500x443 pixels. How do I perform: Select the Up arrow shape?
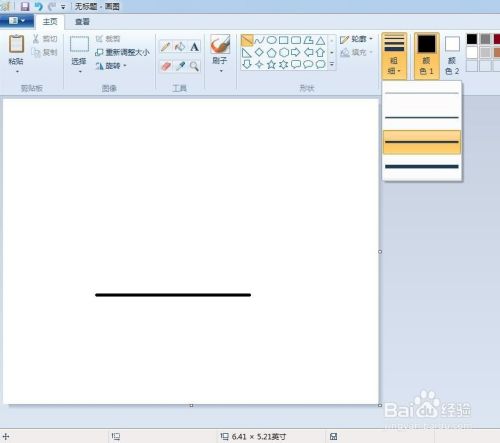click(x=320, y=52)
